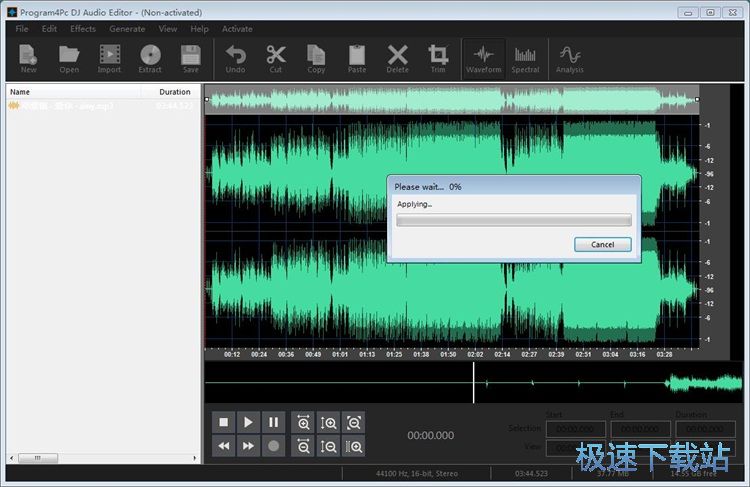The height and width of the screenshot is (487, 750).
Task: Click the file list scroll-left arrow
Action: (12, 458)
